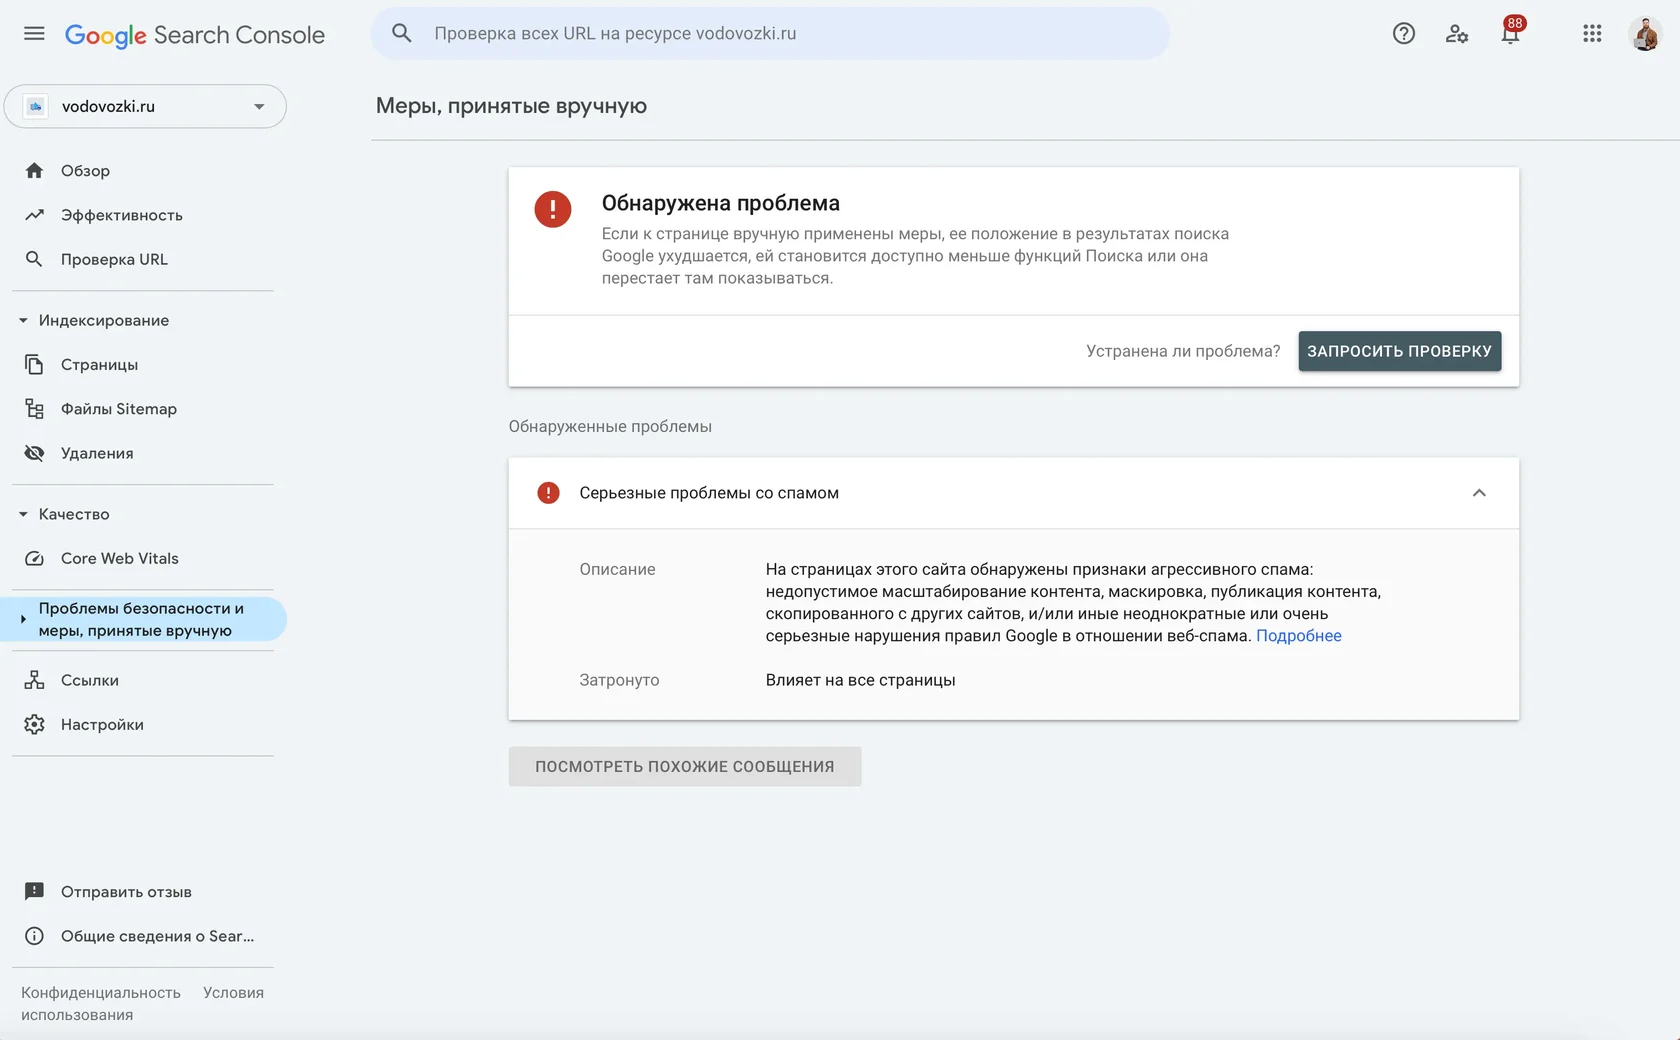Click the Проверка URL magnifier icon
Viewport: 1680px width, 1040px height.
35,258
